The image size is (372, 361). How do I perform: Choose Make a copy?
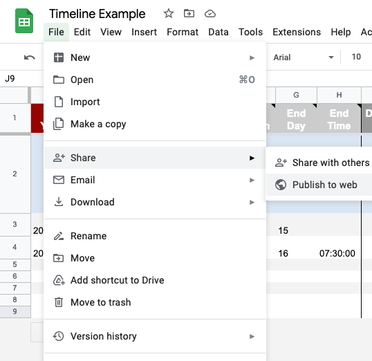coord(155,124)
